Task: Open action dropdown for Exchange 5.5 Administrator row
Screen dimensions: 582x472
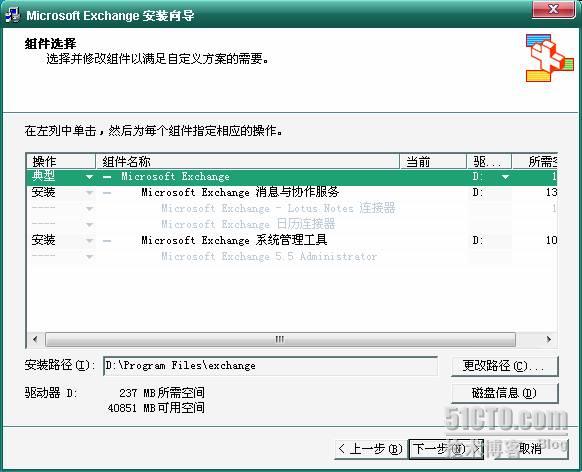Action: pos(89,257)
